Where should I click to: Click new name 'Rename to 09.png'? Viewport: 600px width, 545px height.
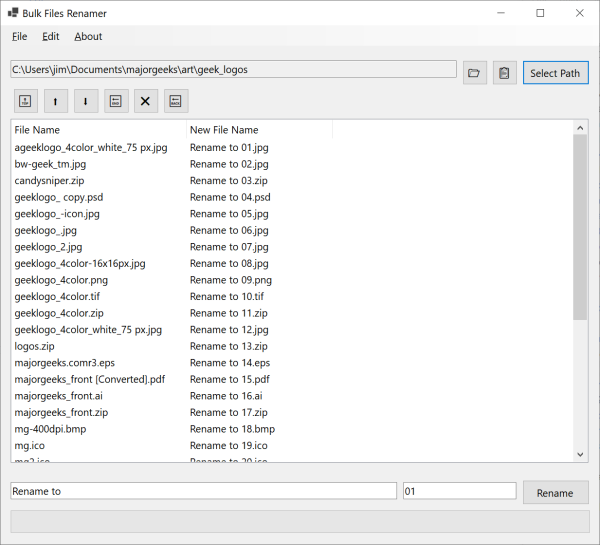coord(231,280)
